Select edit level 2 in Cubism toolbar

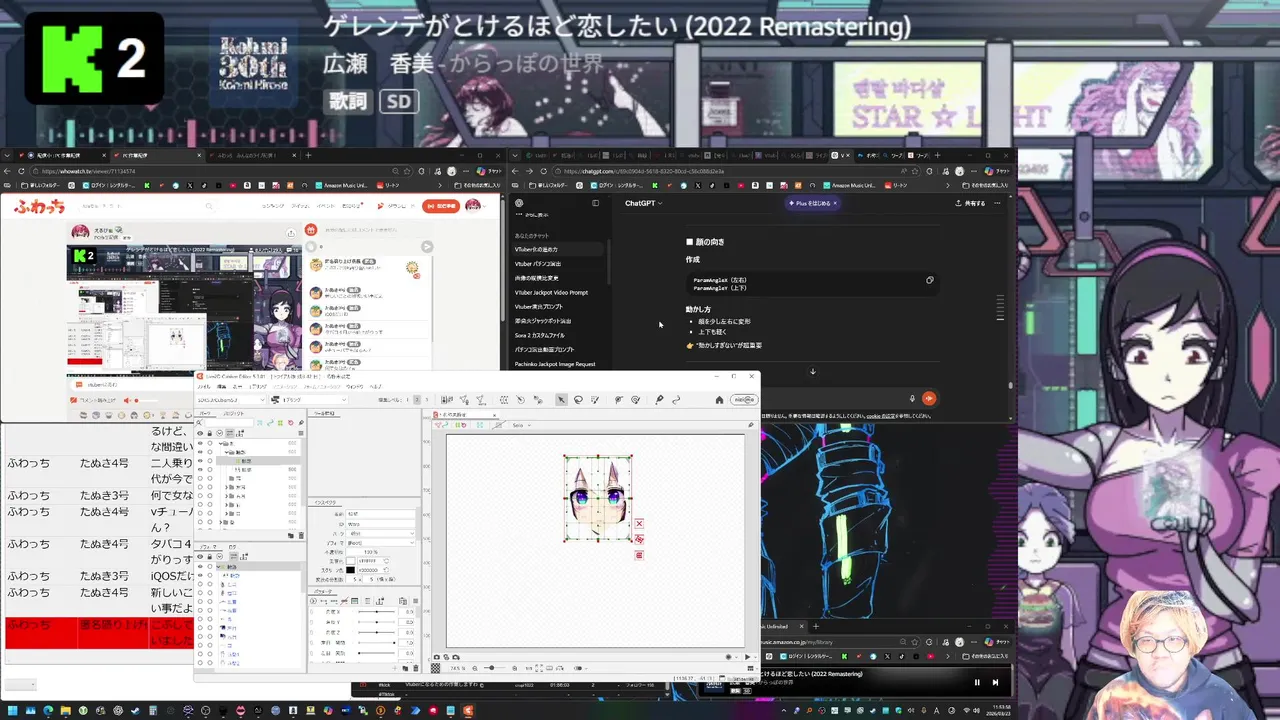click(x=417, y=400)
